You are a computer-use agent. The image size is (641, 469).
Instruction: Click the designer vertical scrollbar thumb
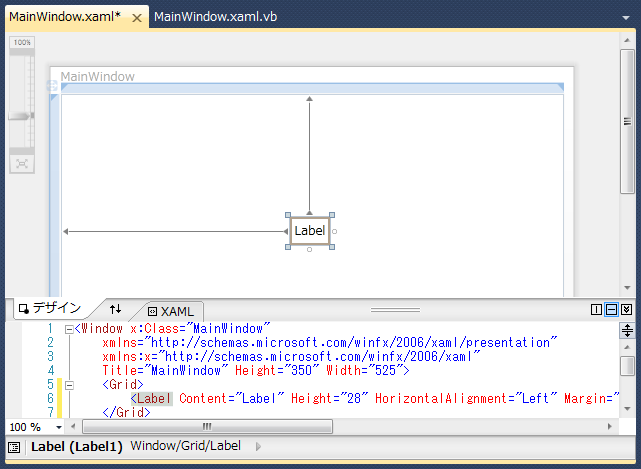[x=627, y=121]
